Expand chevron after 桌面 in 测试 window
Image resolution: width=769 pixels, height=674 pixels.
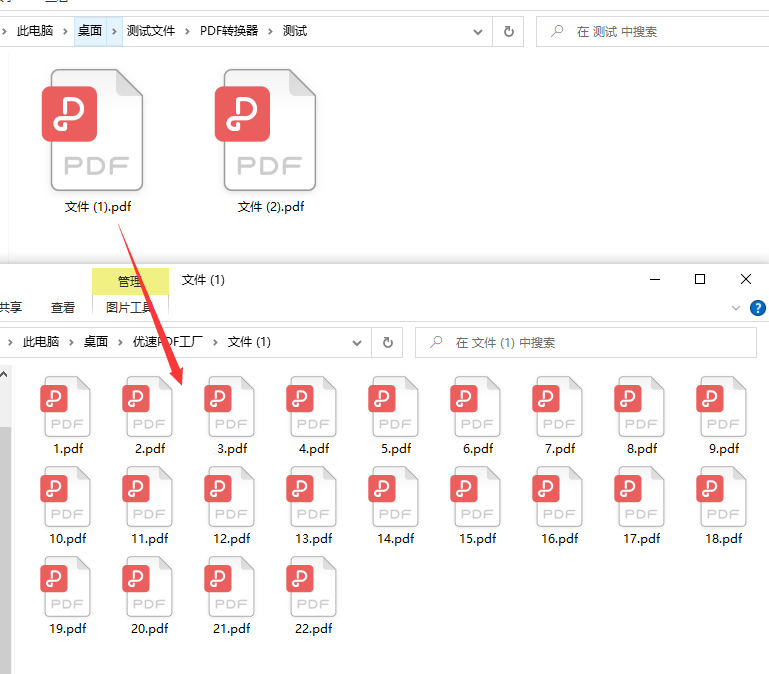click(x=114, y=31)
